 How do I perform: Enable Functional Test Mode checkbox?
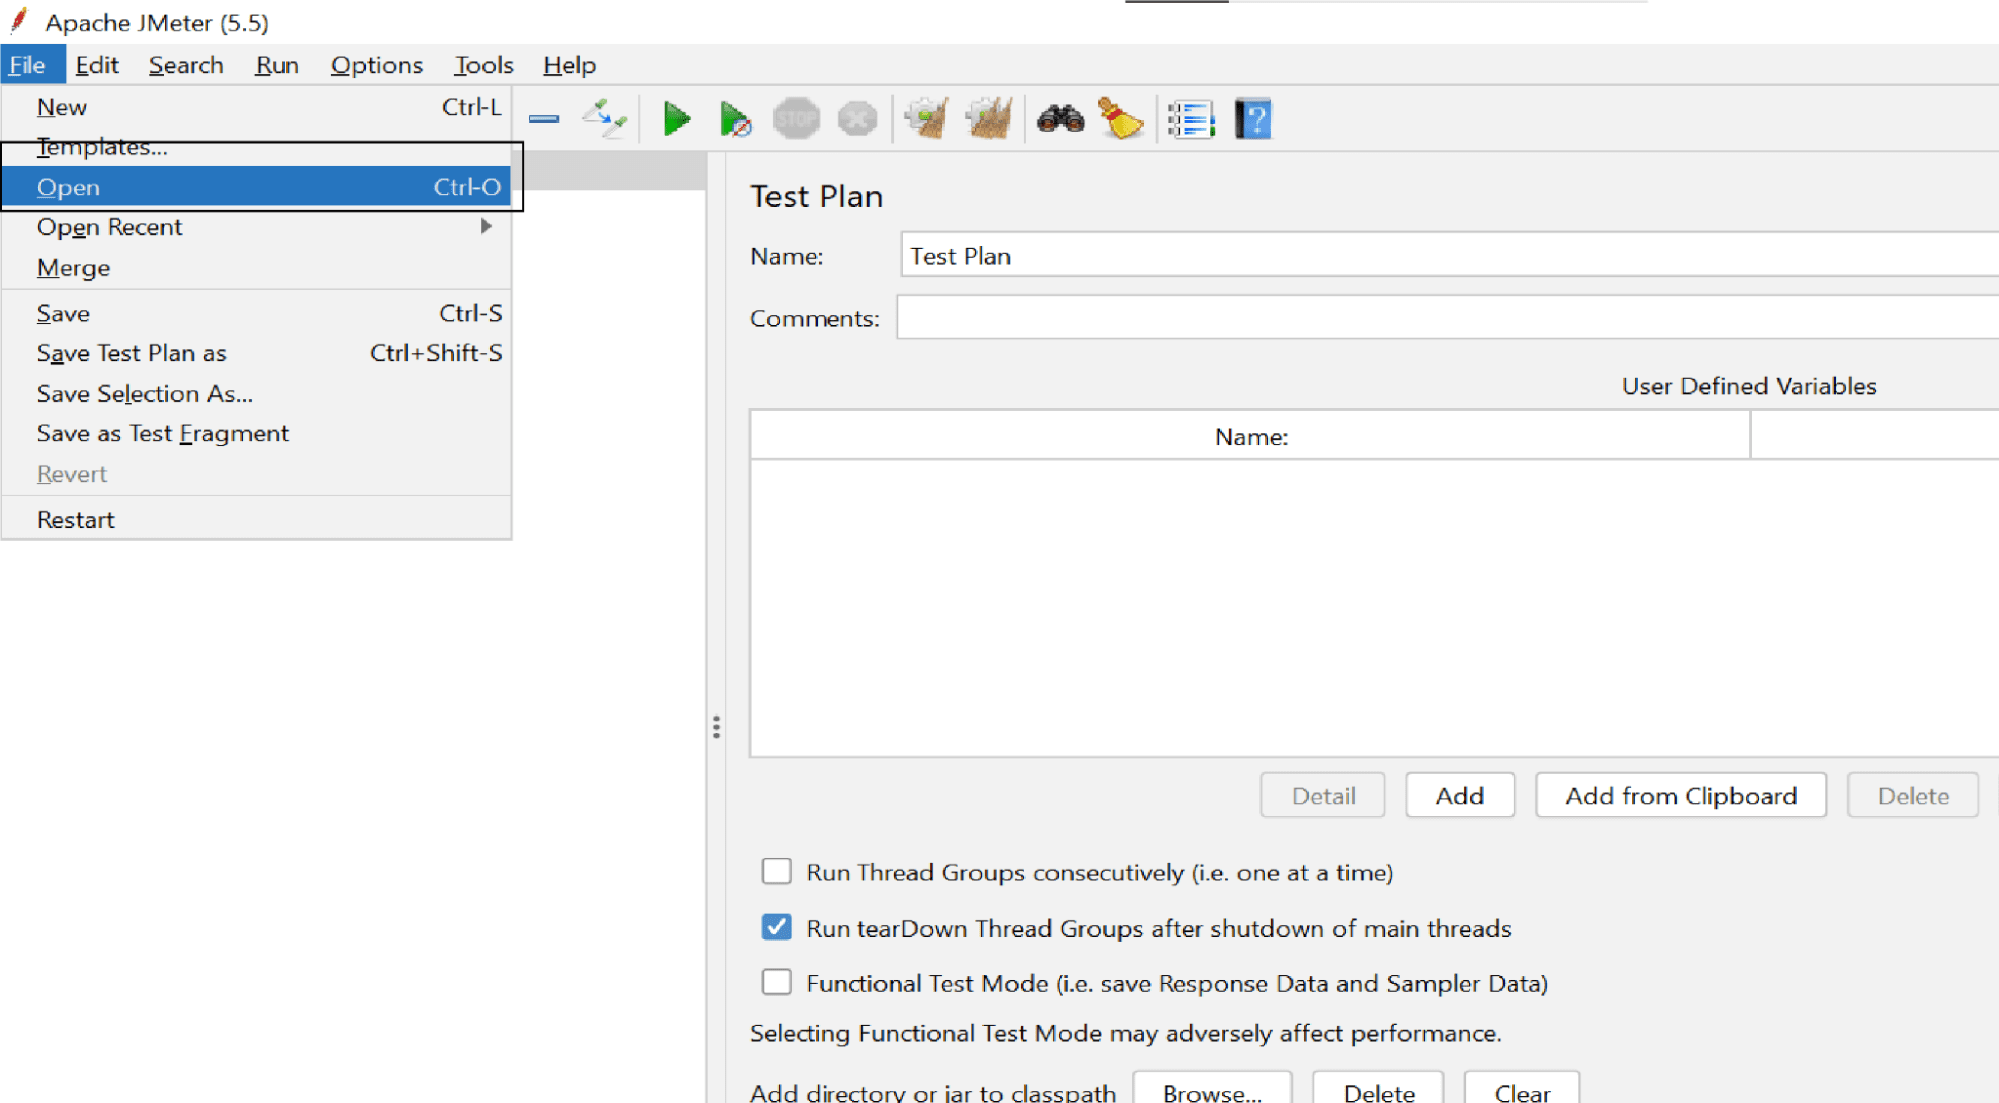pos(777,982)
